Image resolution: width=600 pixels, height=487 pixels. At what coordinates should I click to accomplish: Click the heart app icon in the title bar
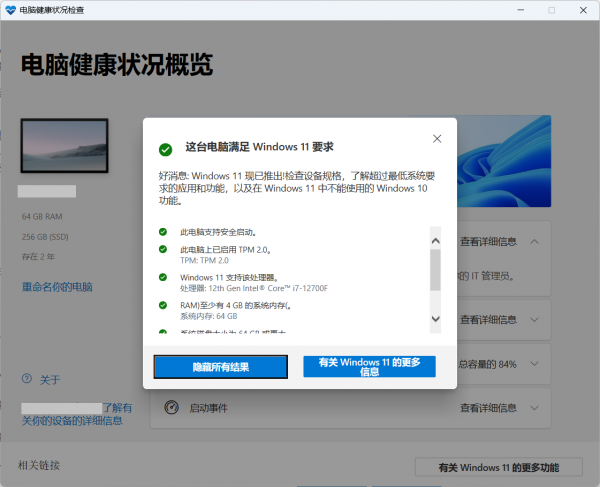[x=11, y=10]
